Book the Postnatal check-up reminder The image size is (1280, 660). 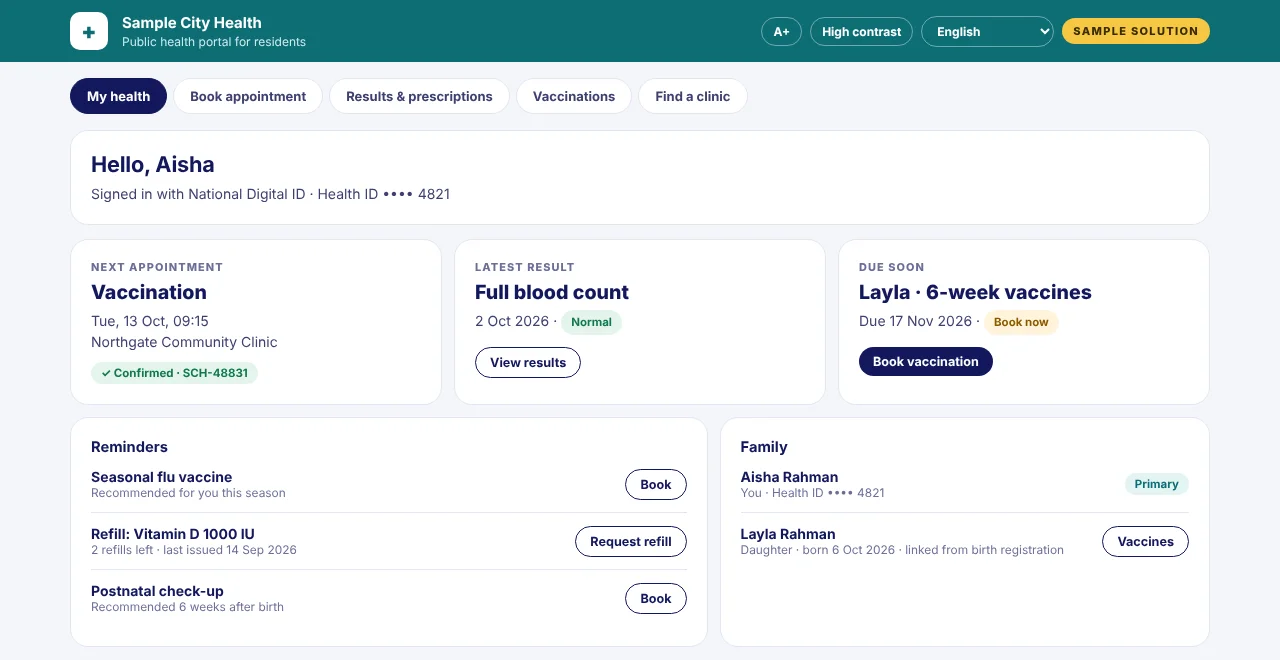[x=656, y=598]
